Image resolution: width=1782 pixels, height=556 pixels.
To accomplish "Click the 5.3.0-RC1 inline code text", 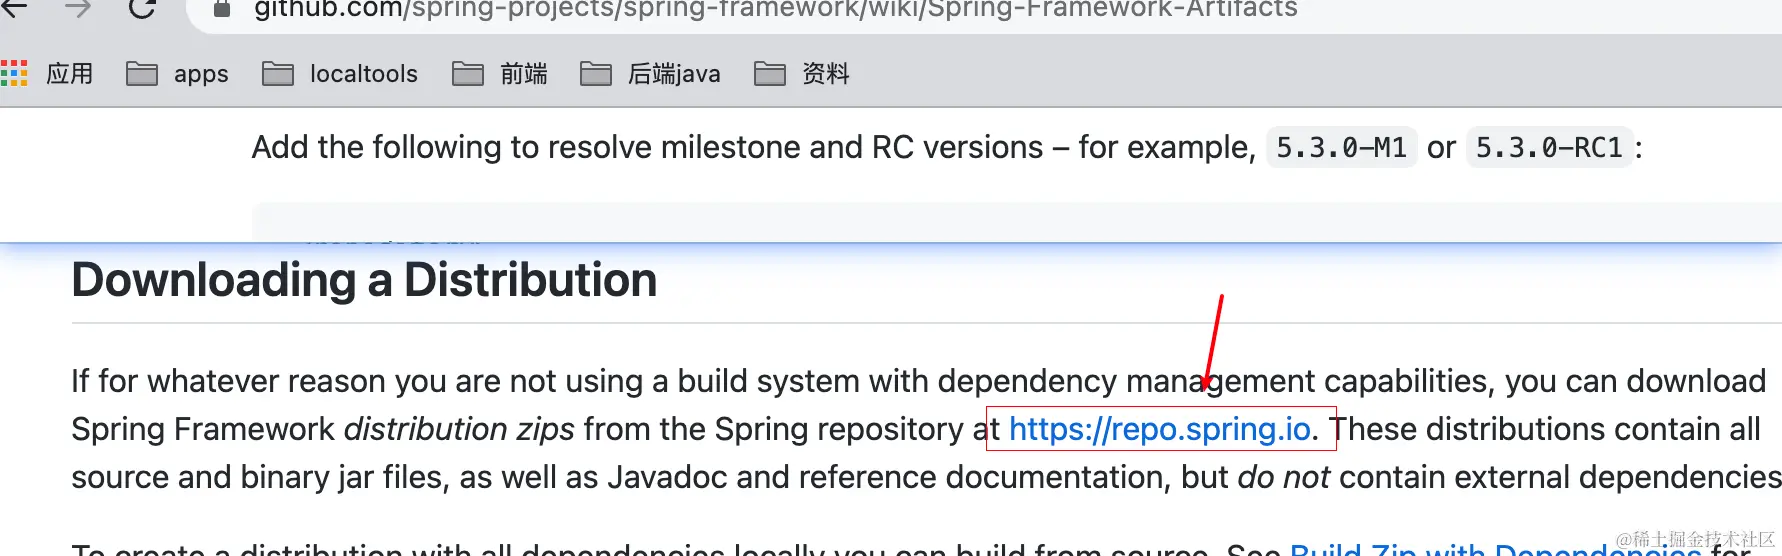I will (1549, 148).
